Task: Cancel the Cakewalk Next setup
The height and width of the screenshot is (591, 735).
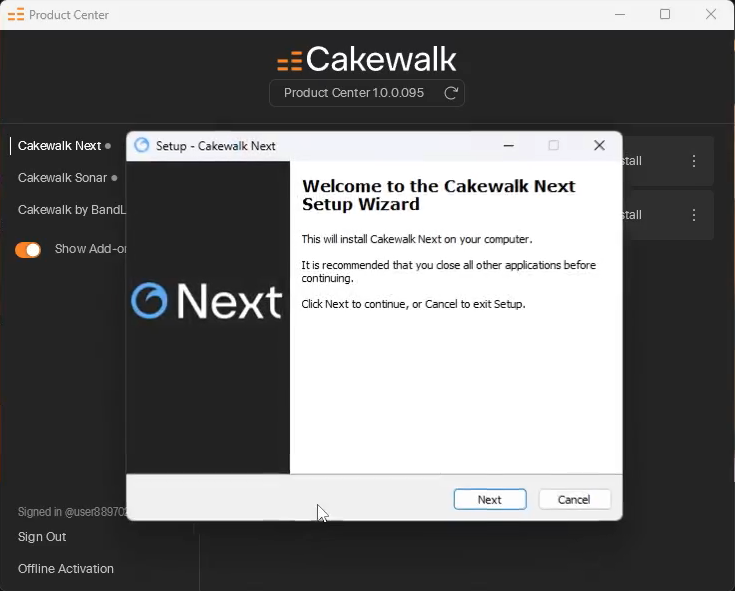Action: click(x=574, y=499)
